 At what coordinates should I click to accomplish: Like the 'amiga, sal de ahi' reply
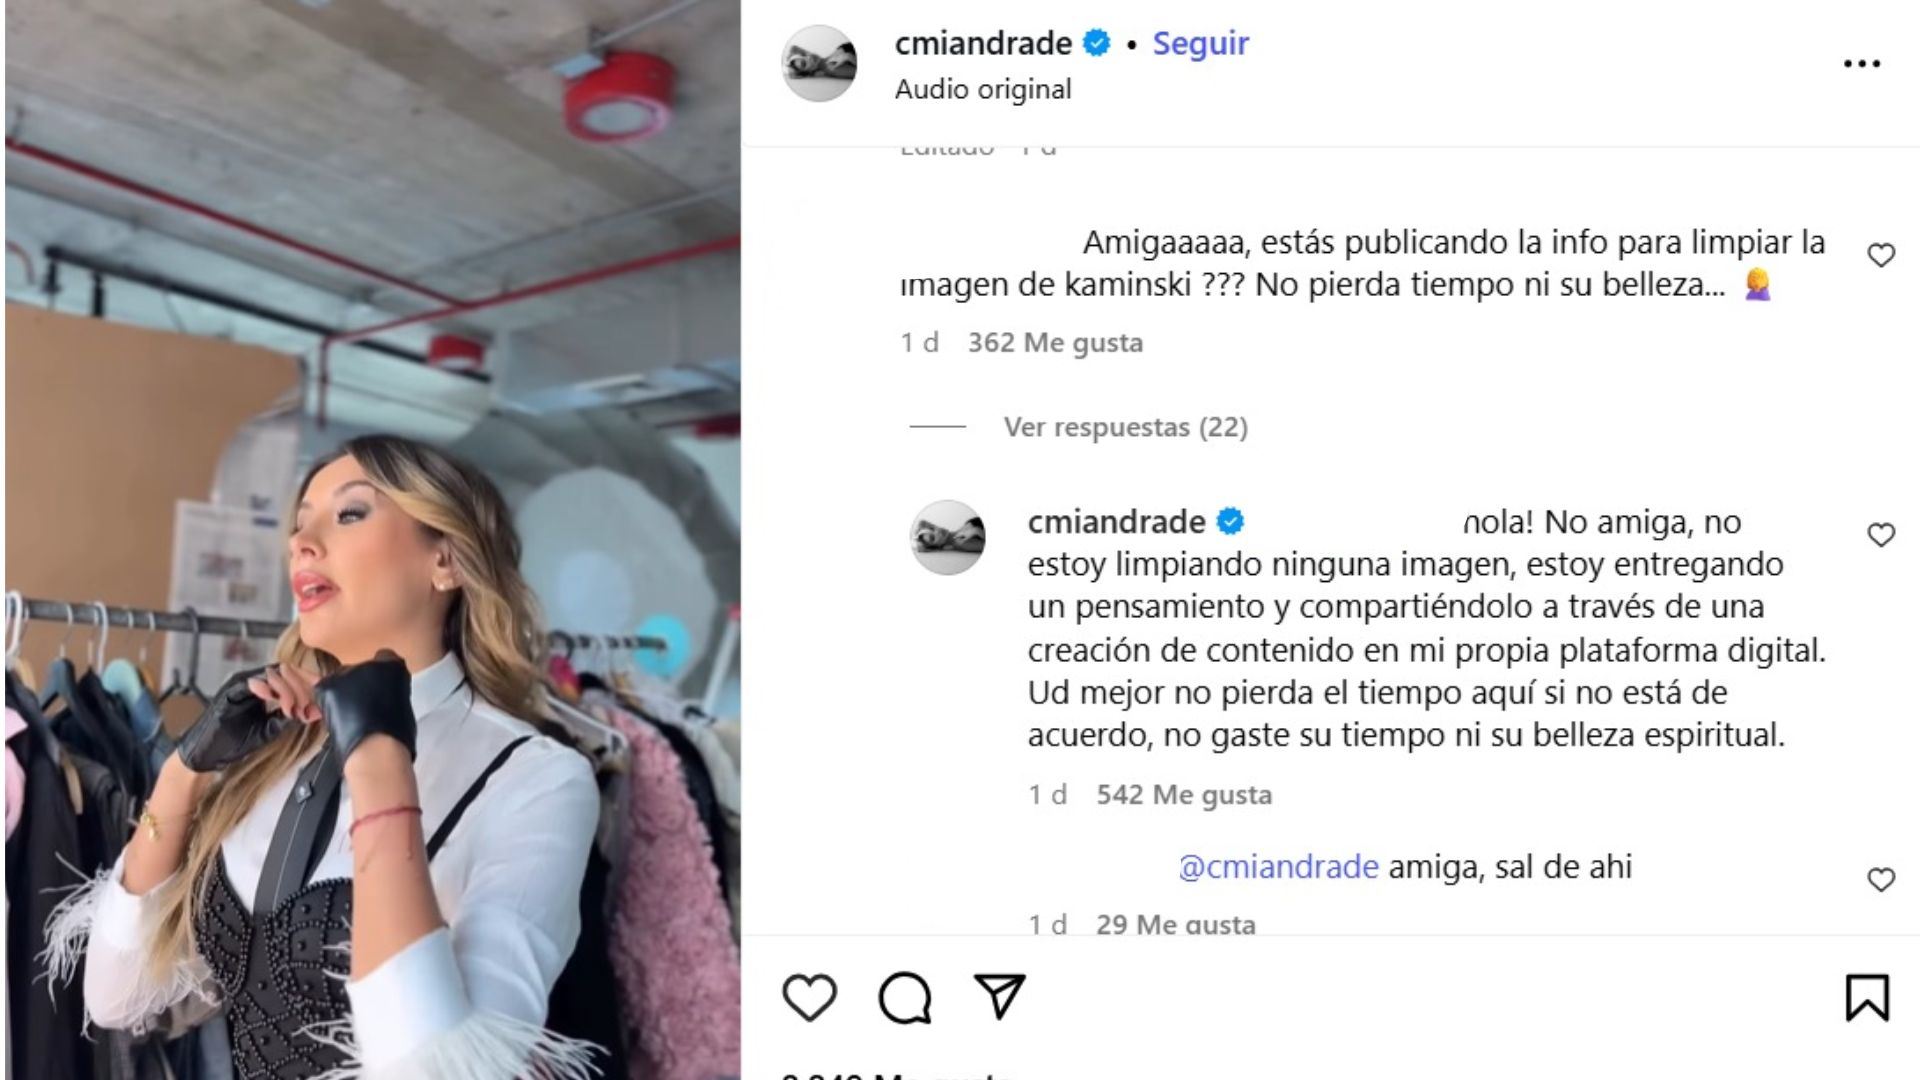click(1881, 880)
